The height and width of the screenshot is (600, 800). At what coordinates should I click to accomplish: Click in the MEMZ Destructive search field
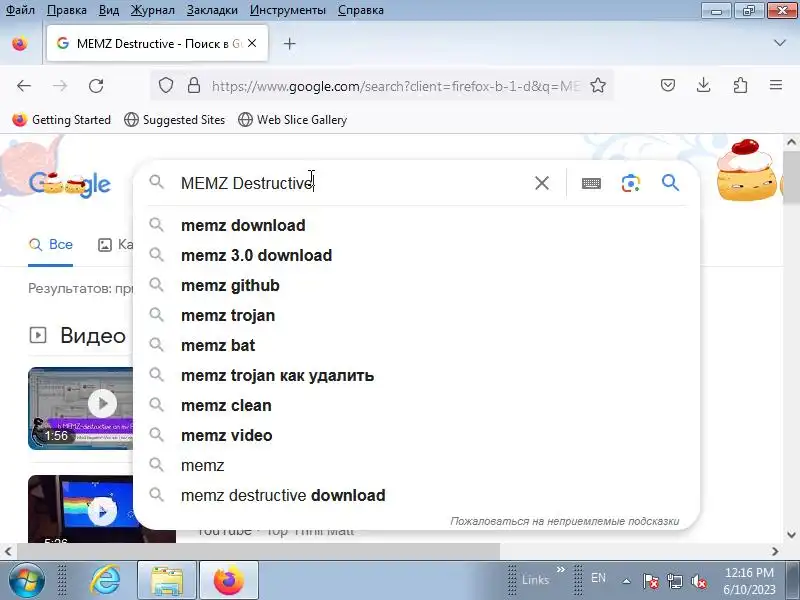pos(352,183)
